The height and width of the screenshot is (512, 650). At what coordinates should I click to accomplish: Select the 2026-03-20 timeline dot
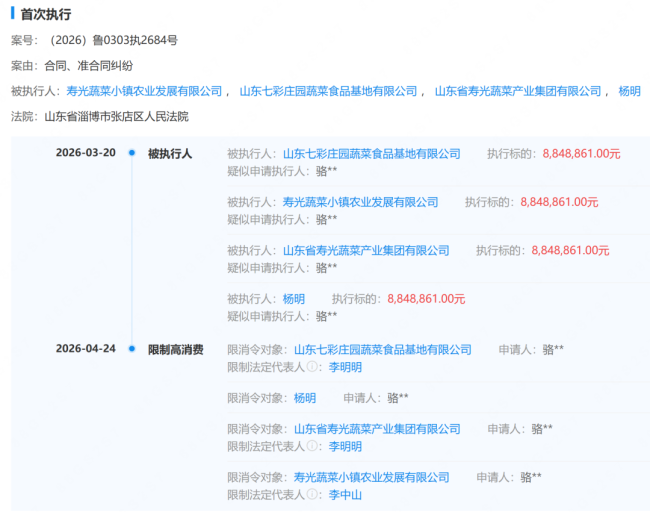coord(132,153)
